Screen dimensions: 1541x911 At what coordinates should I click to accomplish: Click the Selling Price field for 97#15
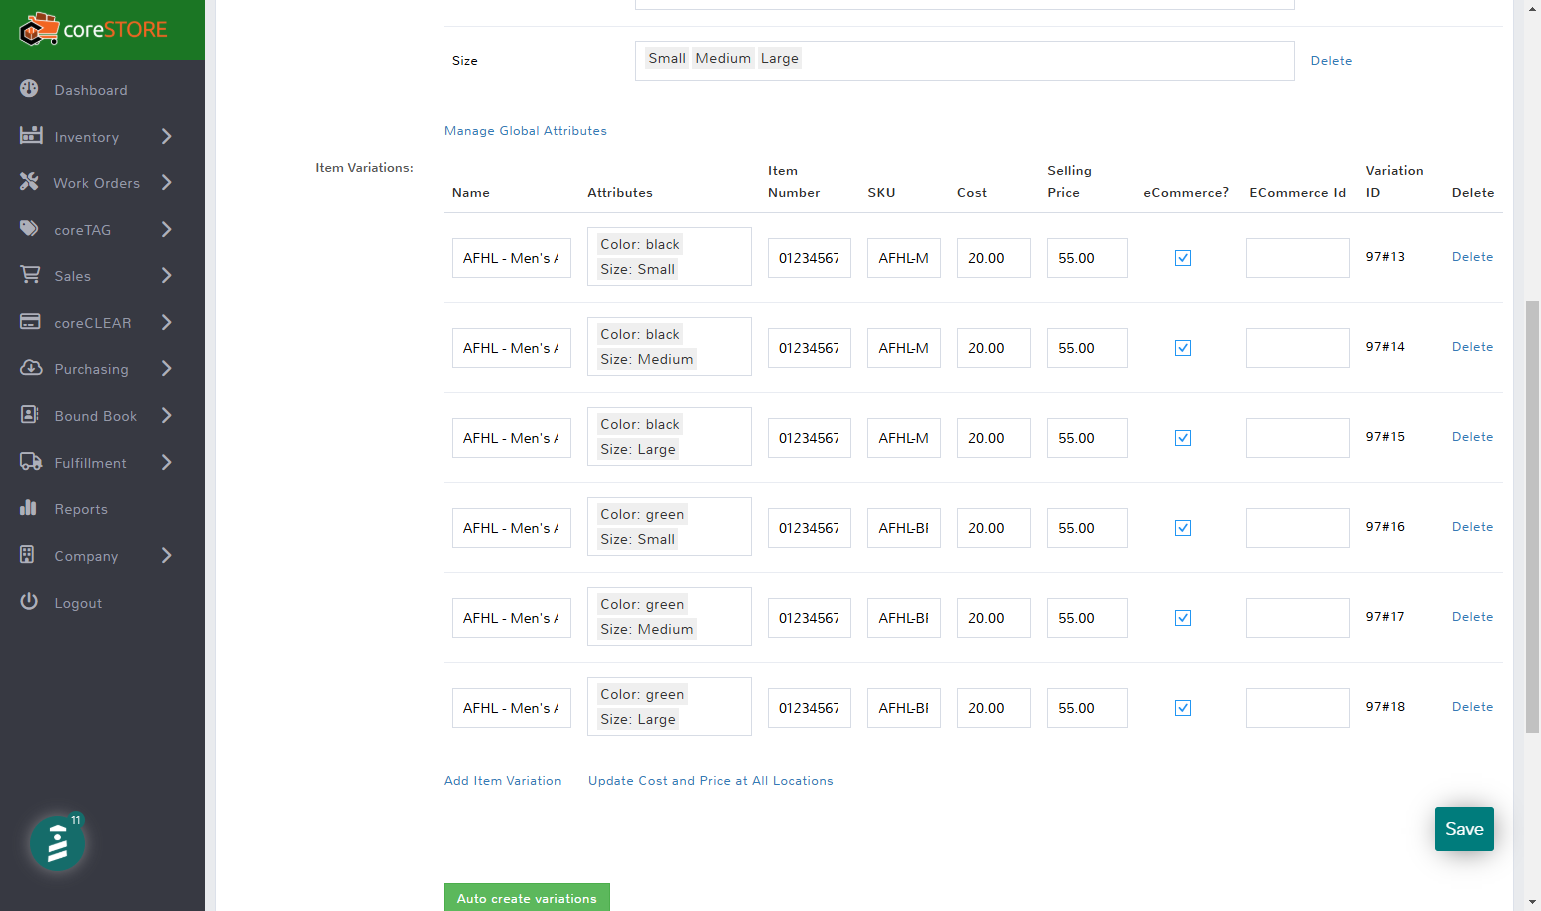[1087, 438]
